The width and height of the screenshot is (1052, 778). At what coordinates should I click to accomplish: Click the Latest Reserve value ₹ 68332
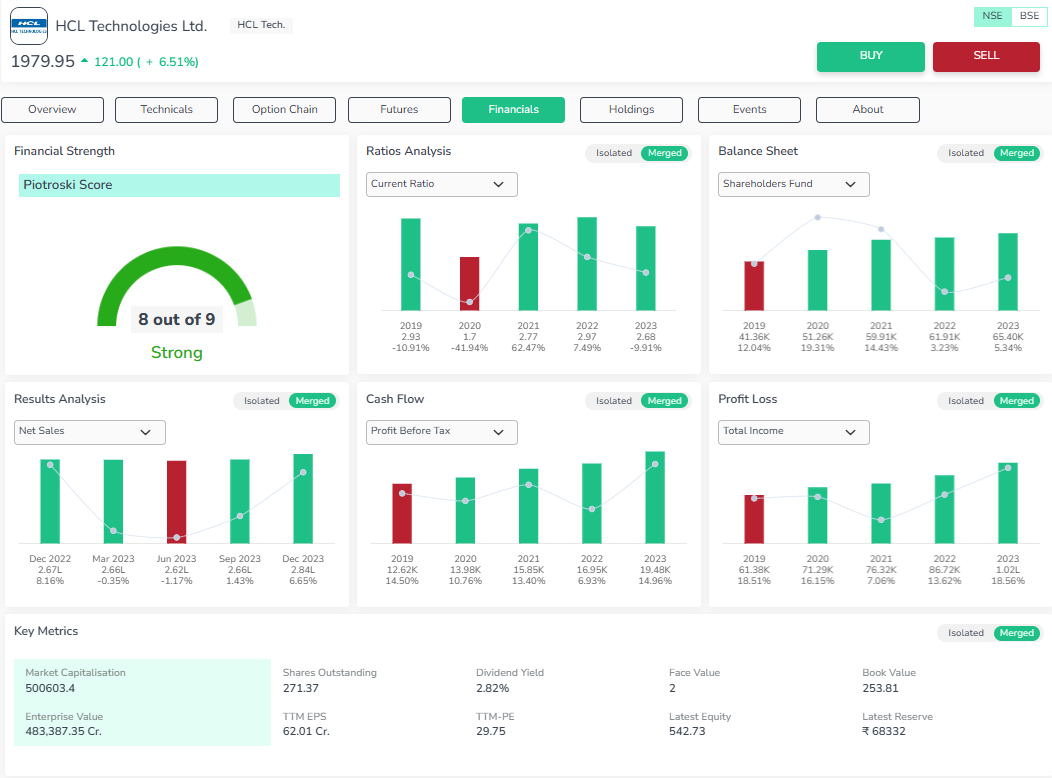click(x=884, y=731)
